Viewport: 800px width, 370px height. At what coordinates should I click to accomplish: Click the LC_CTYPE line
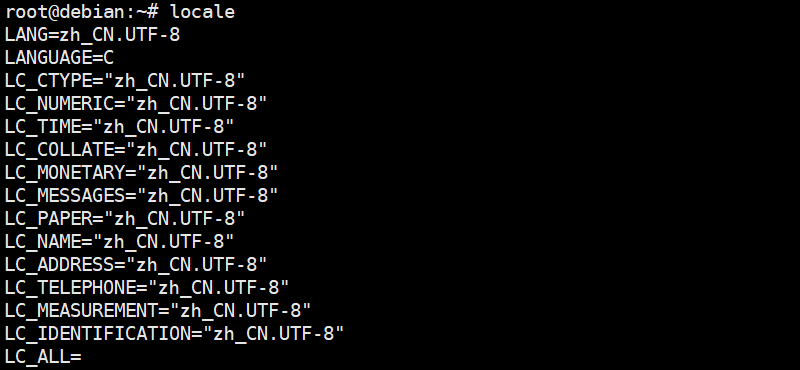(x=125, y=81)
